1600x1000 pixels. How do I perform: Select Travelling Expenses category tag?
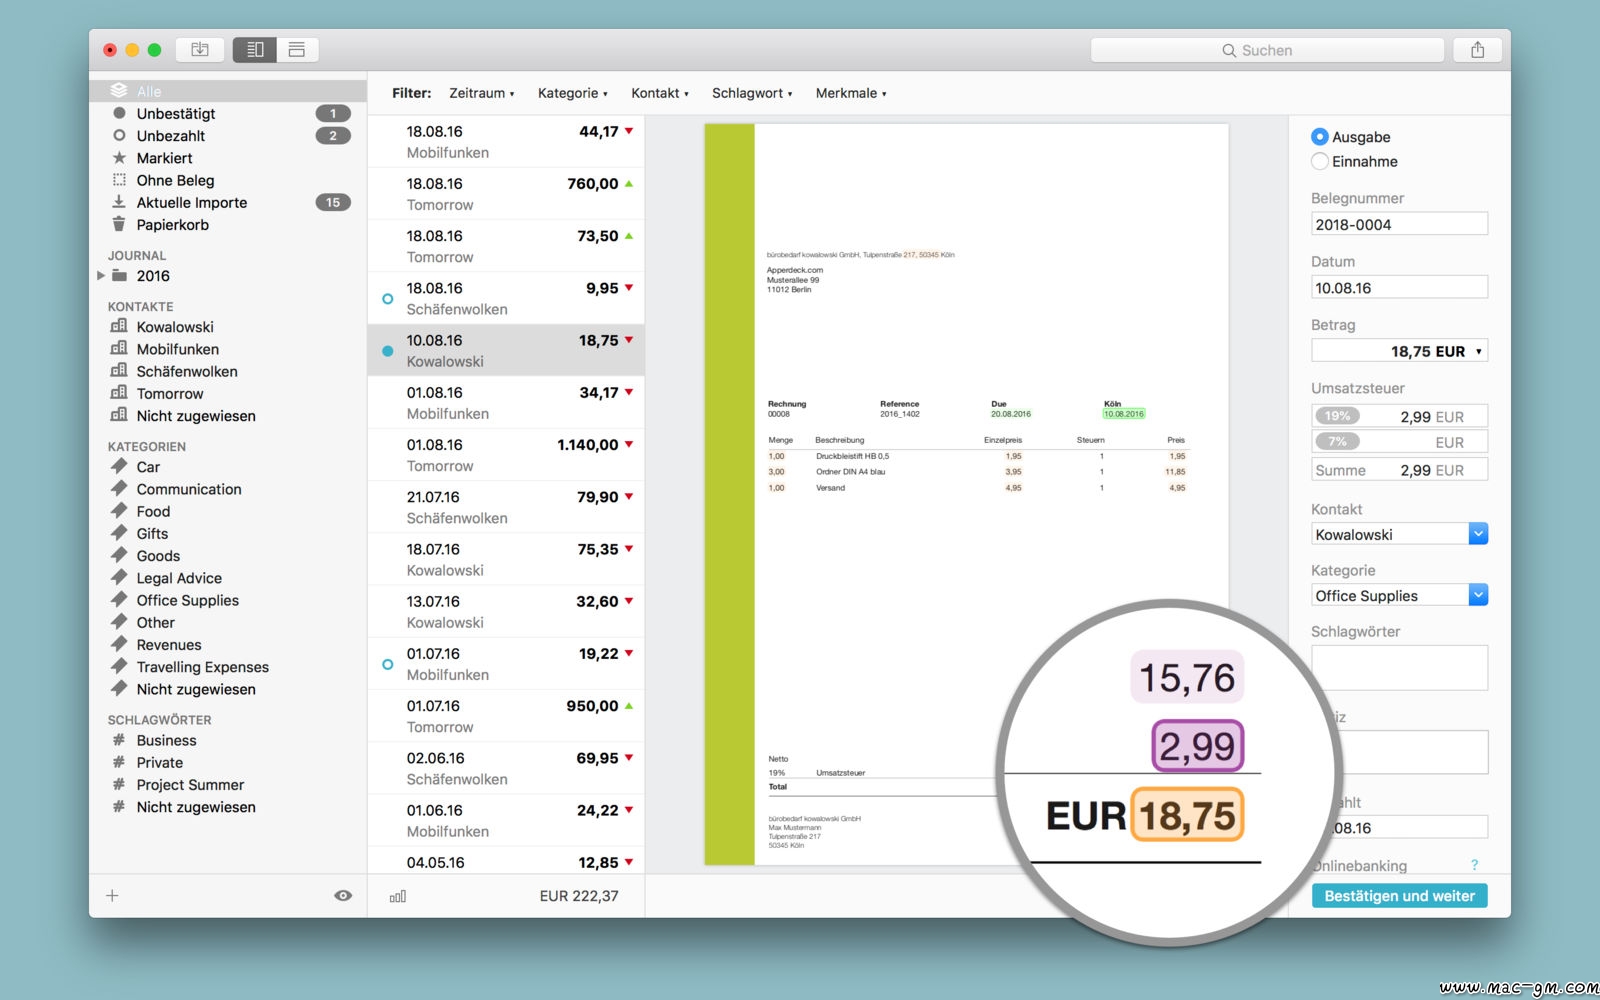coord(229,667)
